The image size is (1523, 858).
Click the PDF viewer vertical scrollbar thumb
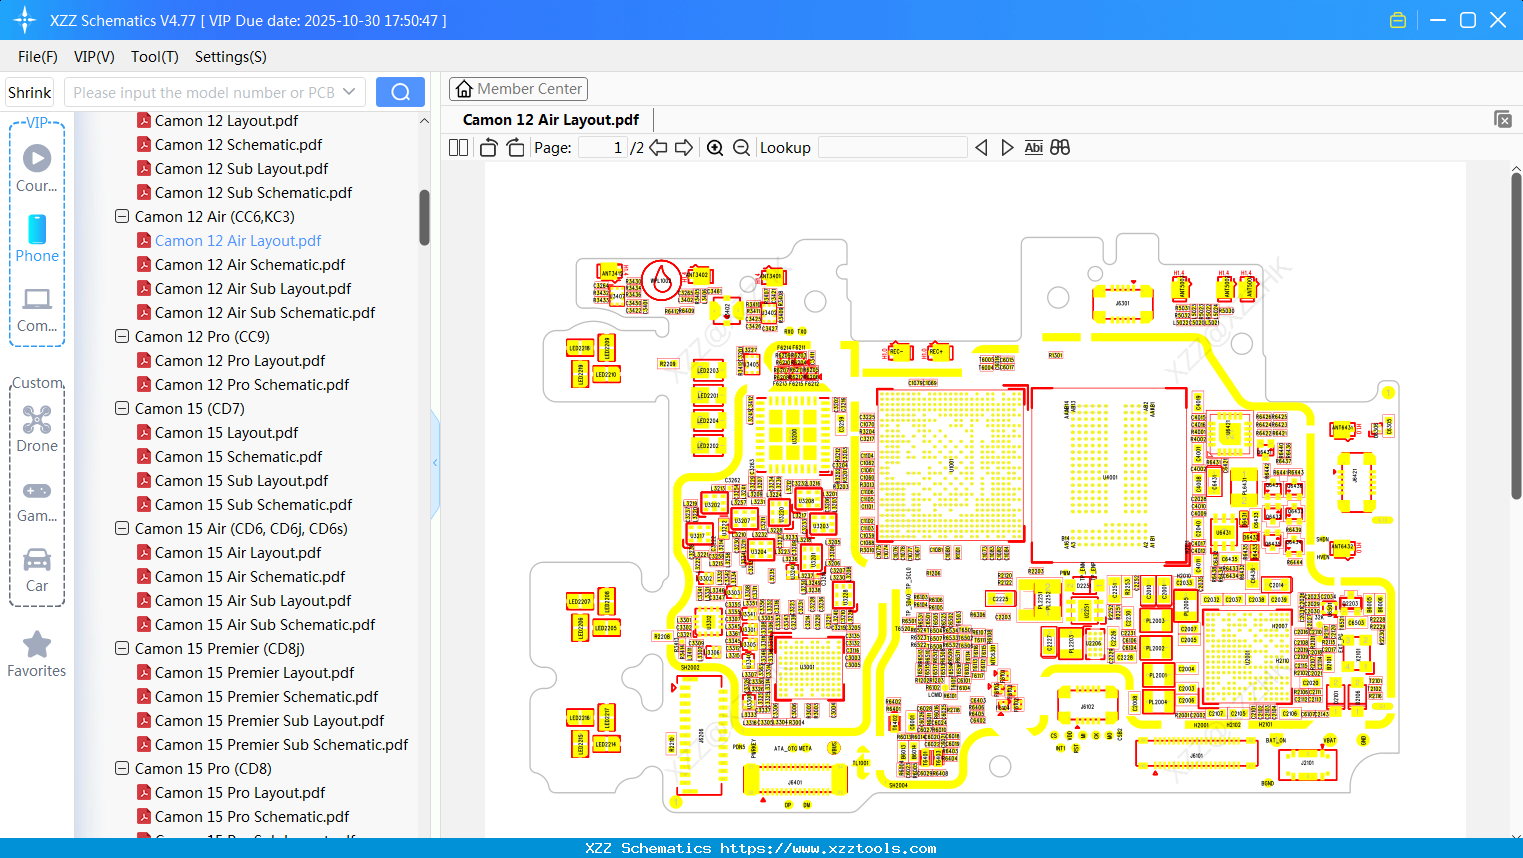click(1516, 336)
